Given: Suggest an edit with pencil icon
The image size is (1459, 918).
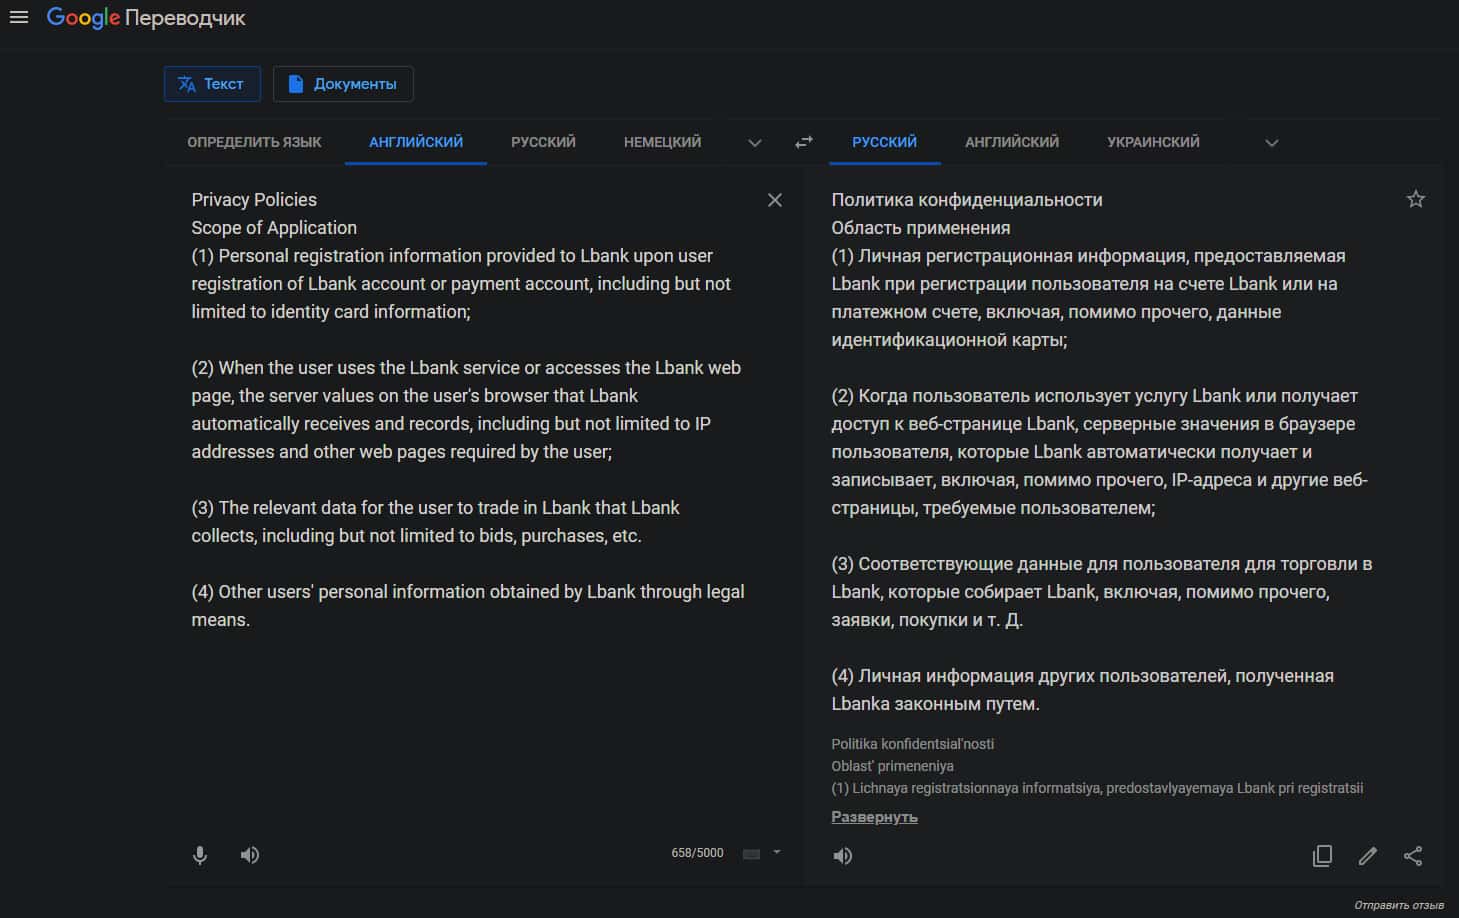Looking at the screenshot, I should coord(1367,856).
